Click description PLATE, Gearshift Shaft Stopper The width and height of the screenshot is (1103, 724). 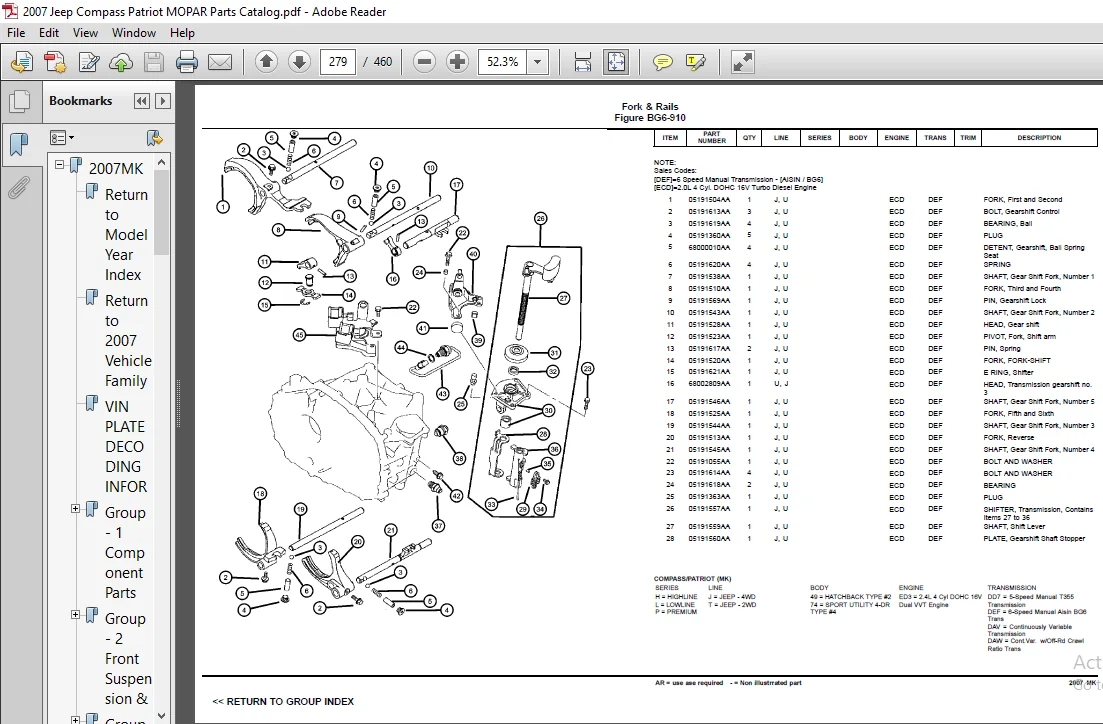pos(1034,539)
